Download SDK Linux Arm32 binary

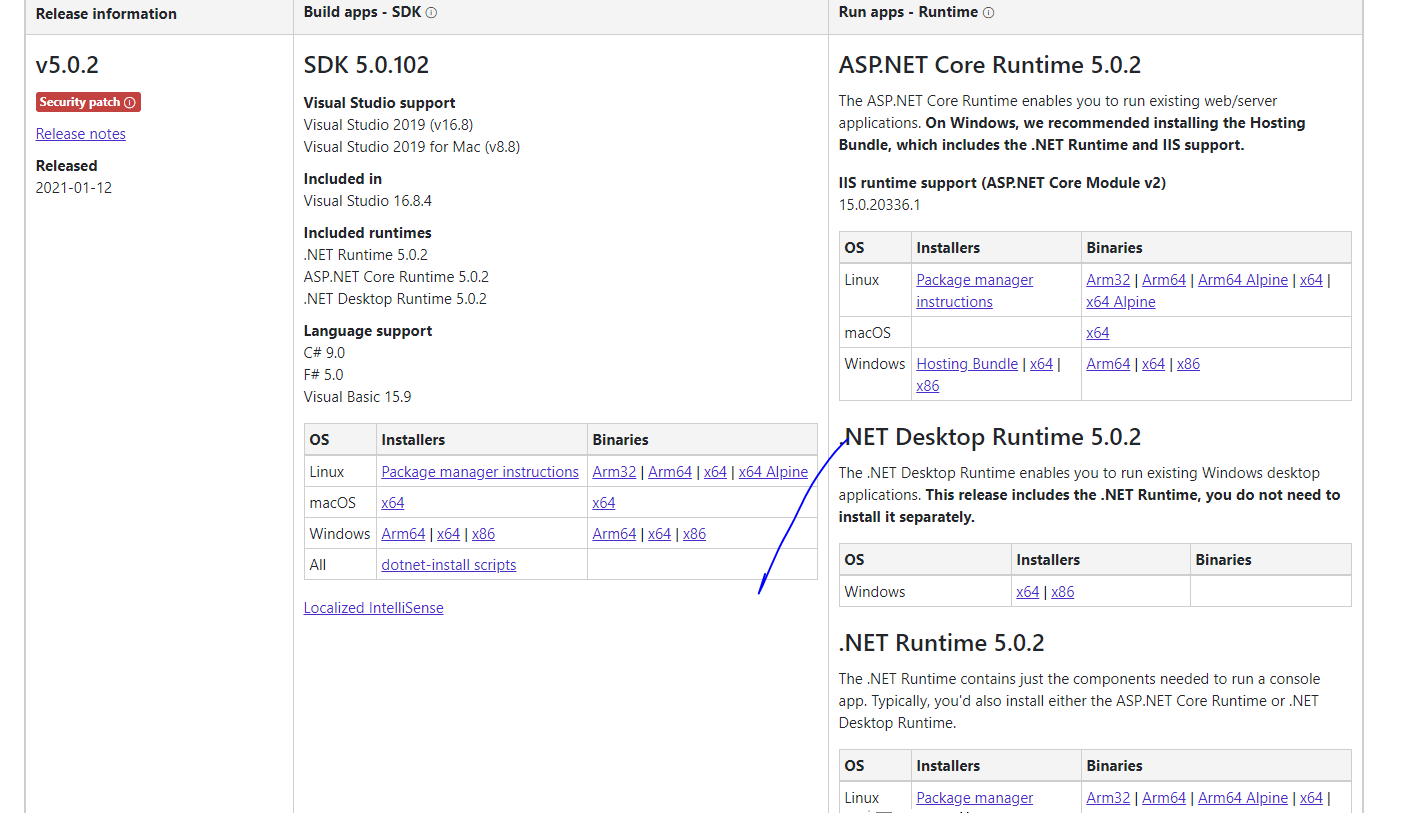tap(614, 472)
